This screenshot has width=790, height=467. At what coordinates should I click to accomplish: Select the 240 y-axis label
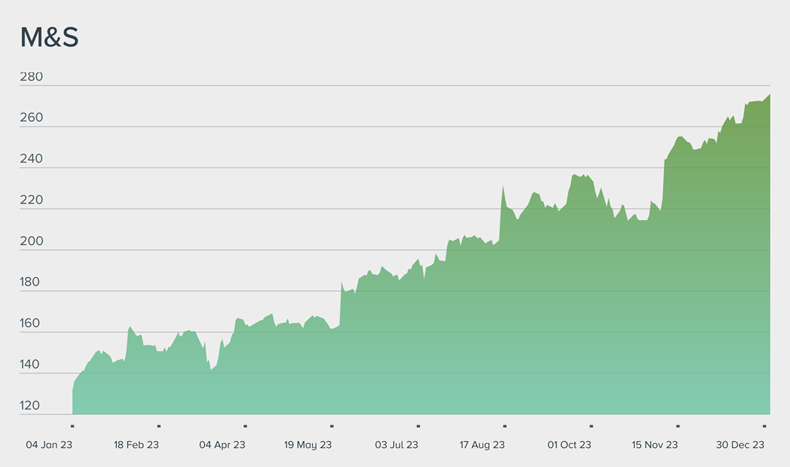pyautogui.click(x=32, y=159)
